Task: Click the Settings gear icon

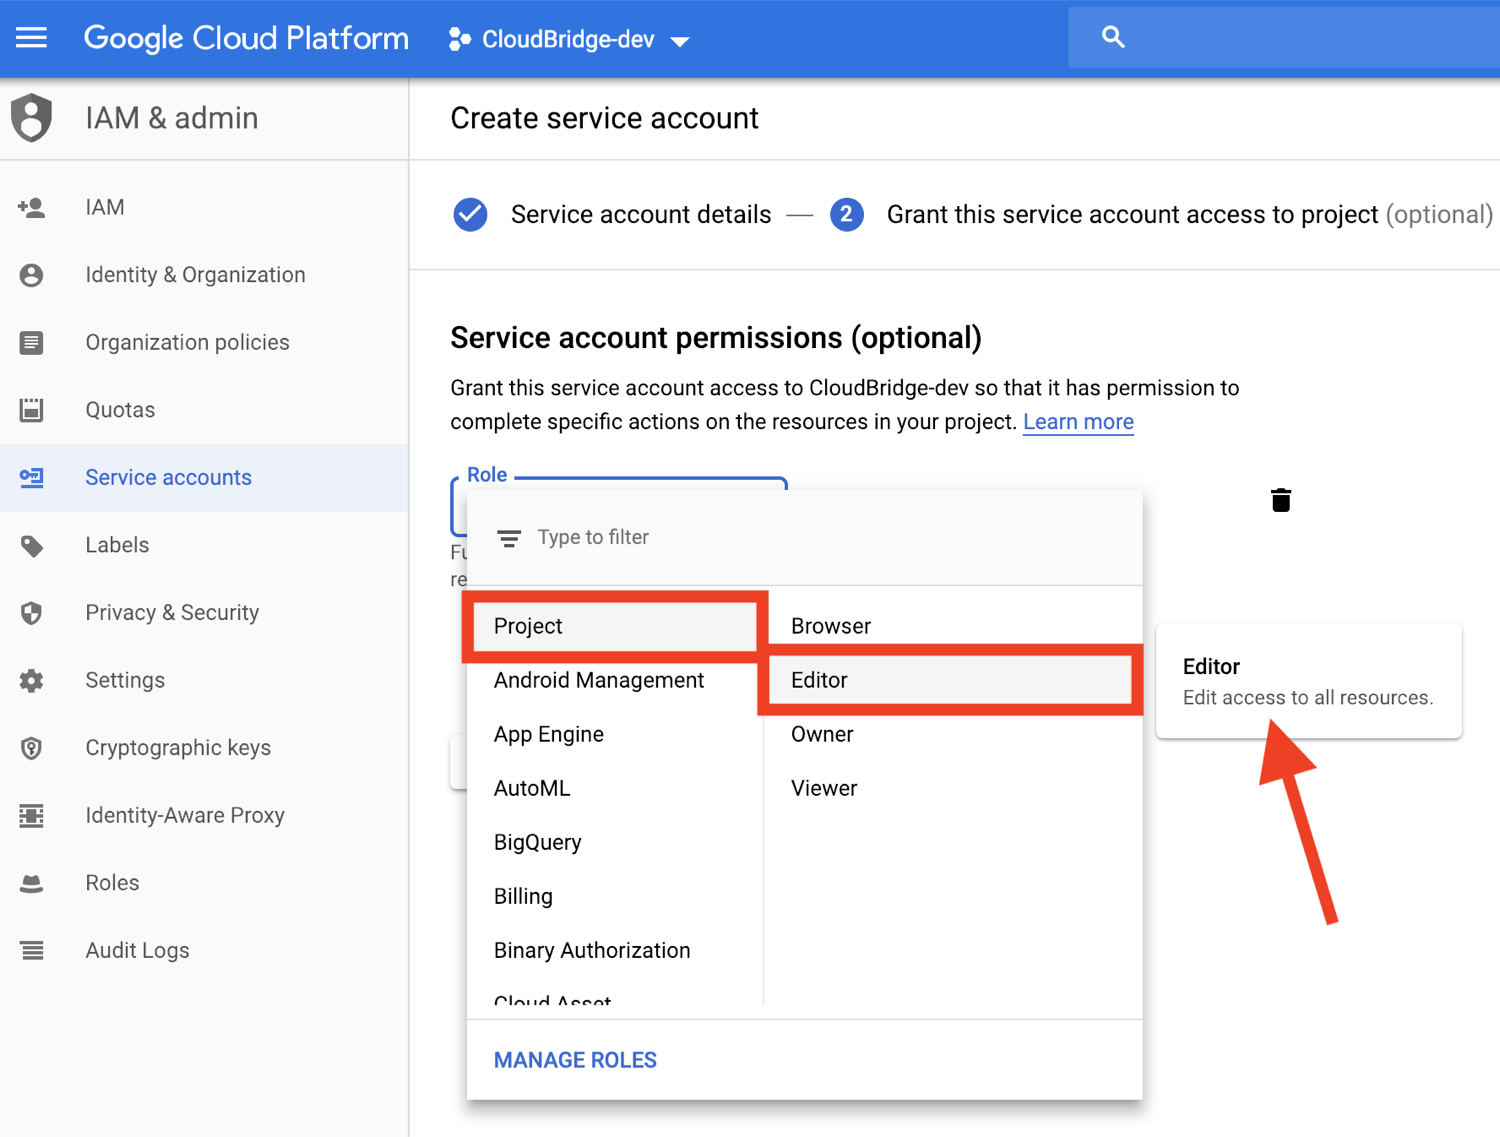Action: tap(31, 681)
